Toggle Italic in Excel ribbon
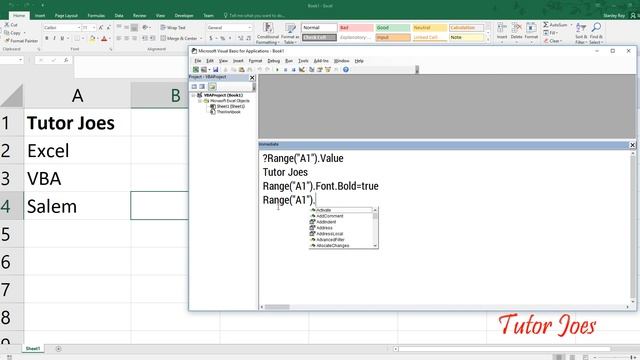Image resolution: width=640 pixels, height=360 pixels. pyautogui.click(x=55, y=38)
